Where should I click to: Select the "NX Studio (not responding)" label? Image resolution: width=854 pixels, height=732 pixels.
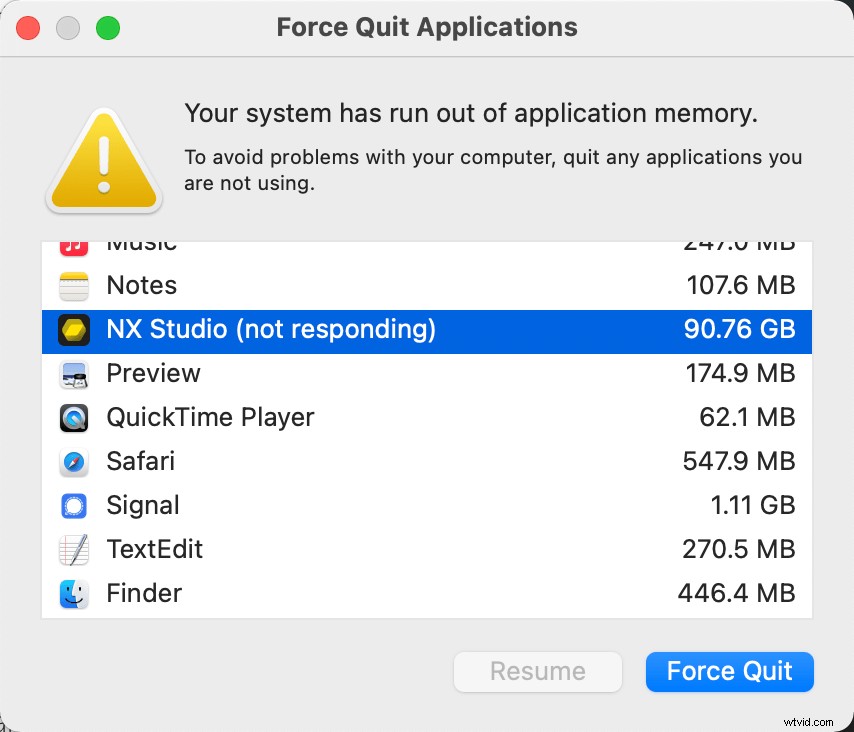pos(271,329)
